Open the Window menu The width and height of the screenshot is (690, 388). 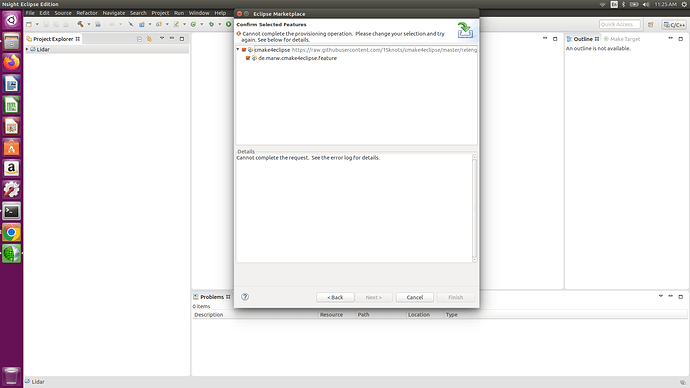coord(199,13)
